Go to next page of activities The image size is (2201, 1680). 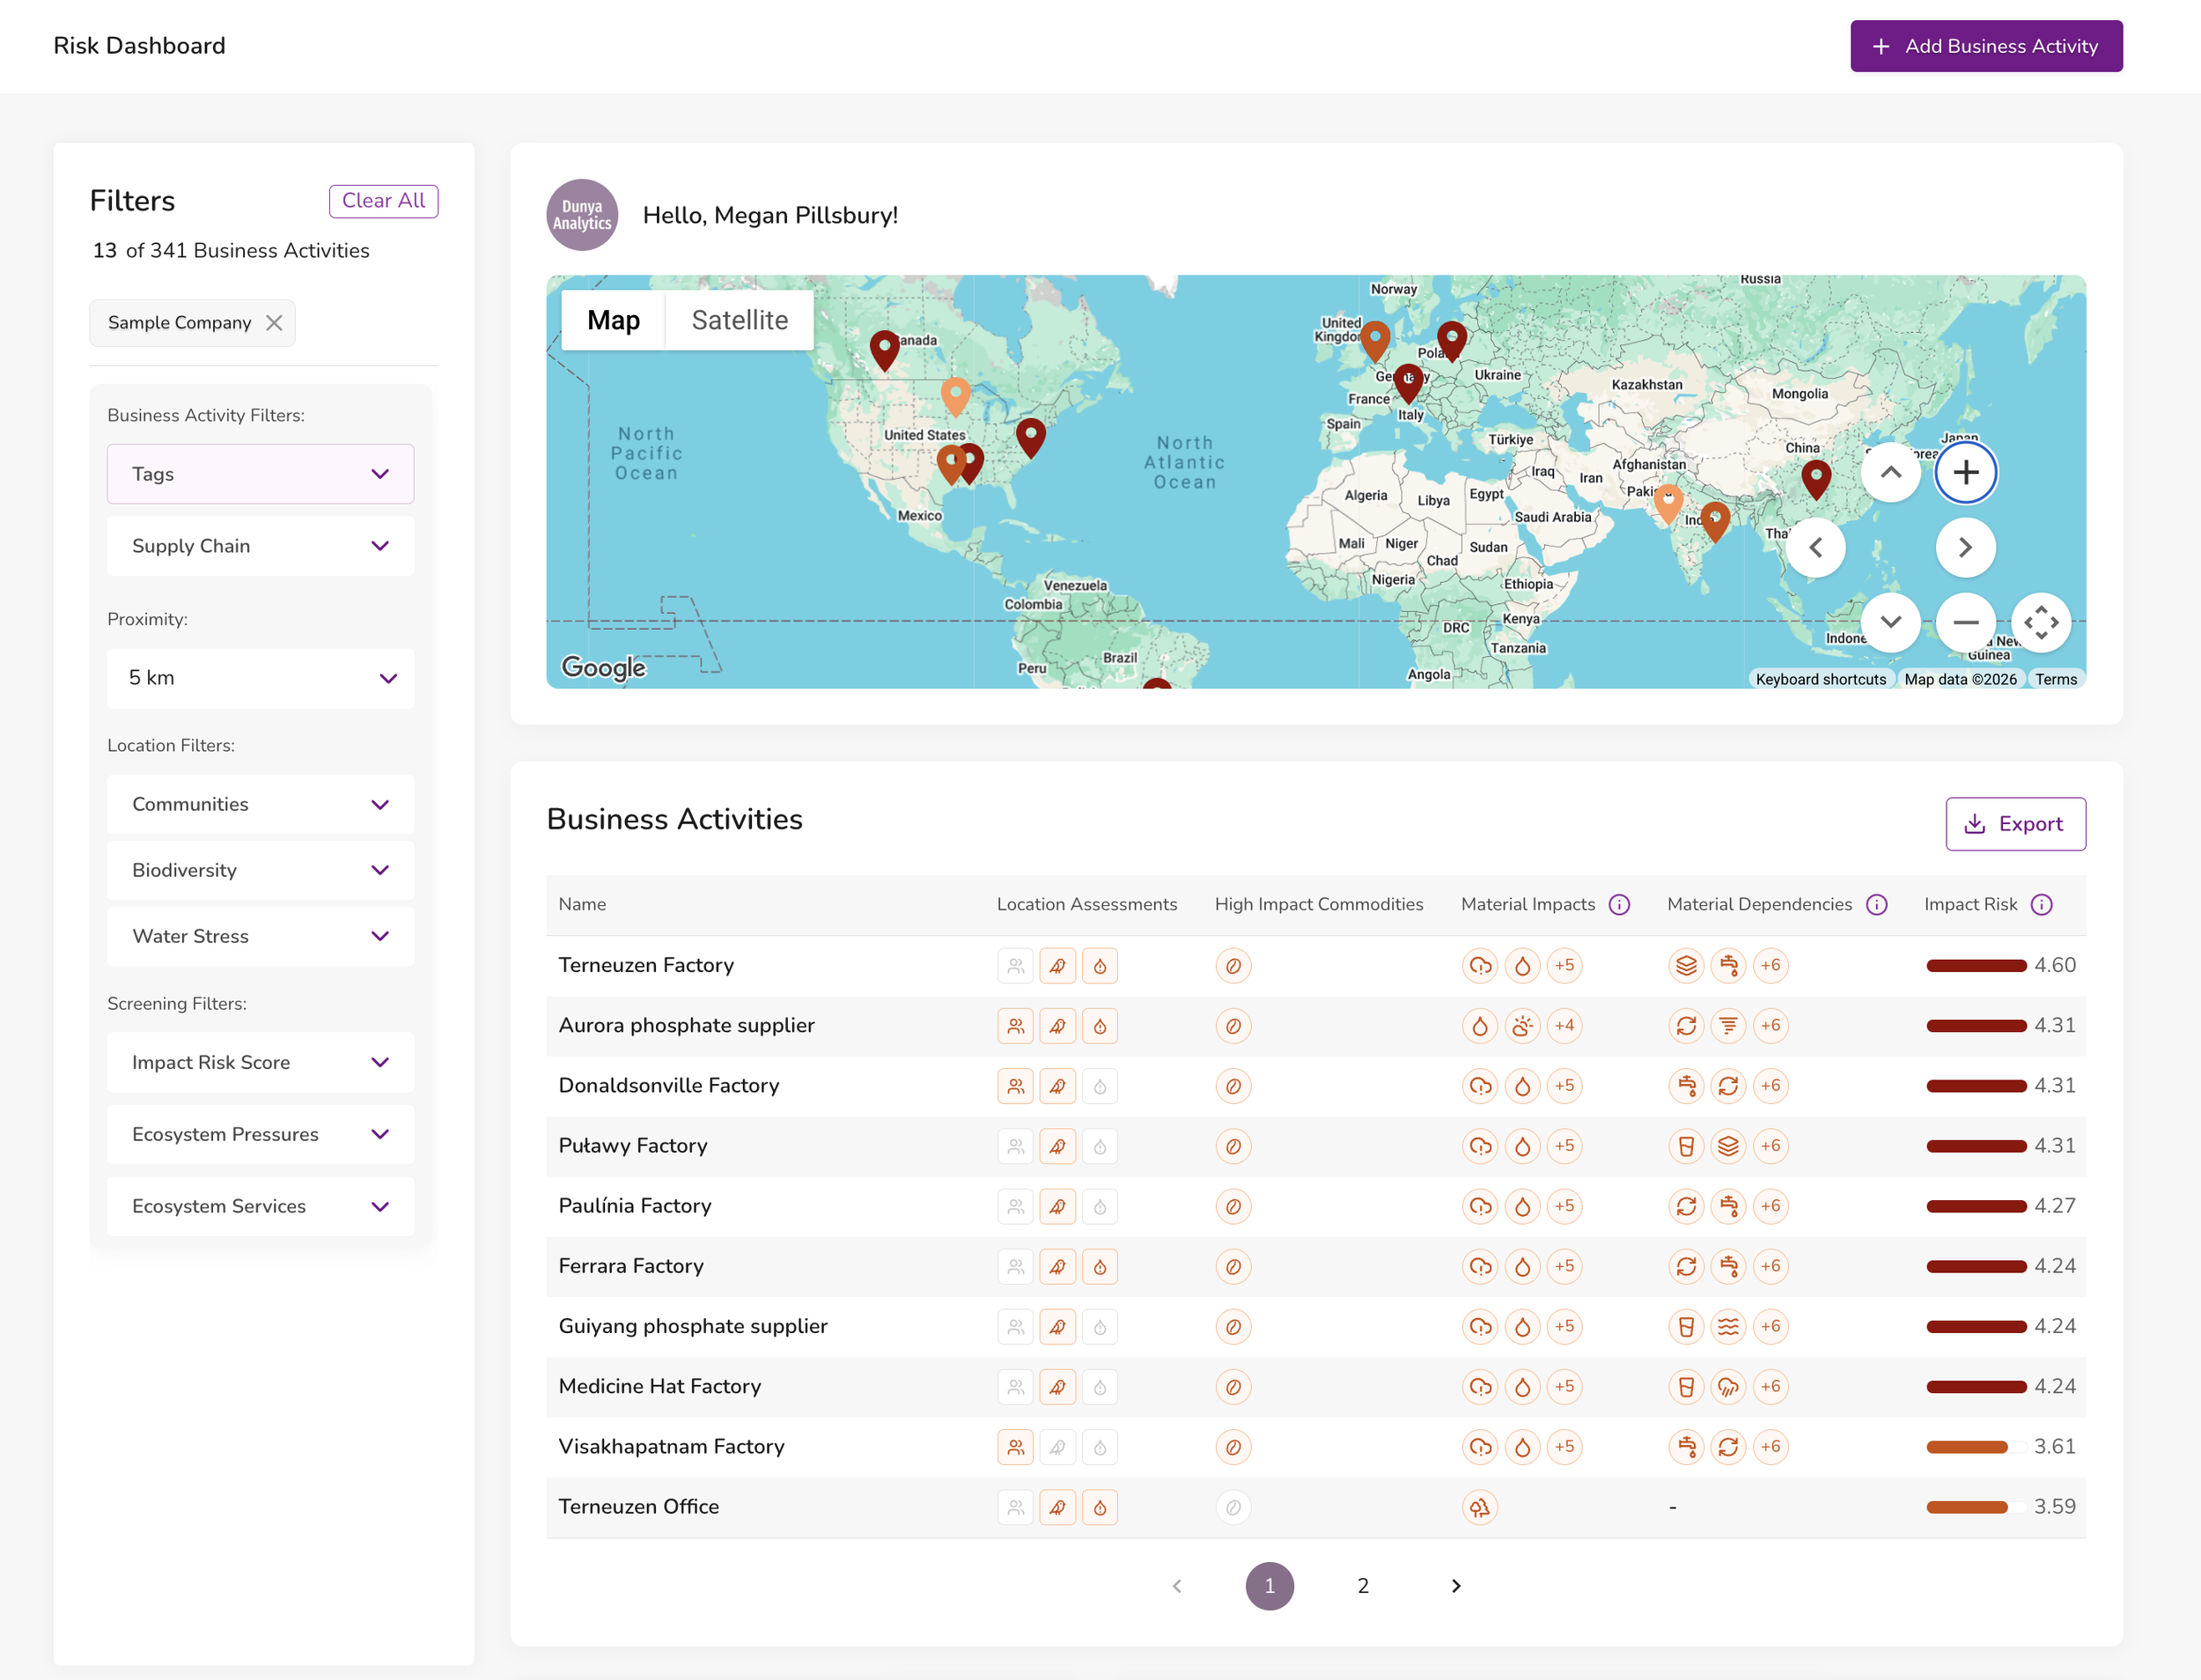pyautogui.click(x=1456, y=1586)
